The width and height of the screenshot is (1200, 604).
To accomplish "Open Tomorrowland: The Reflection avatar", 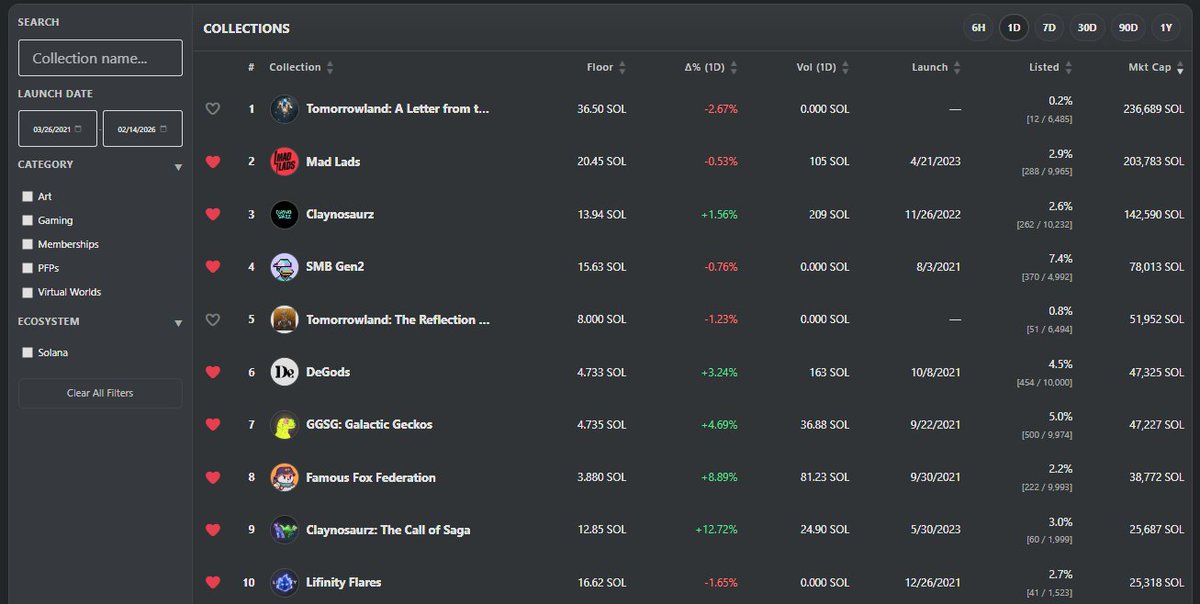I will [x=284, y=320].
